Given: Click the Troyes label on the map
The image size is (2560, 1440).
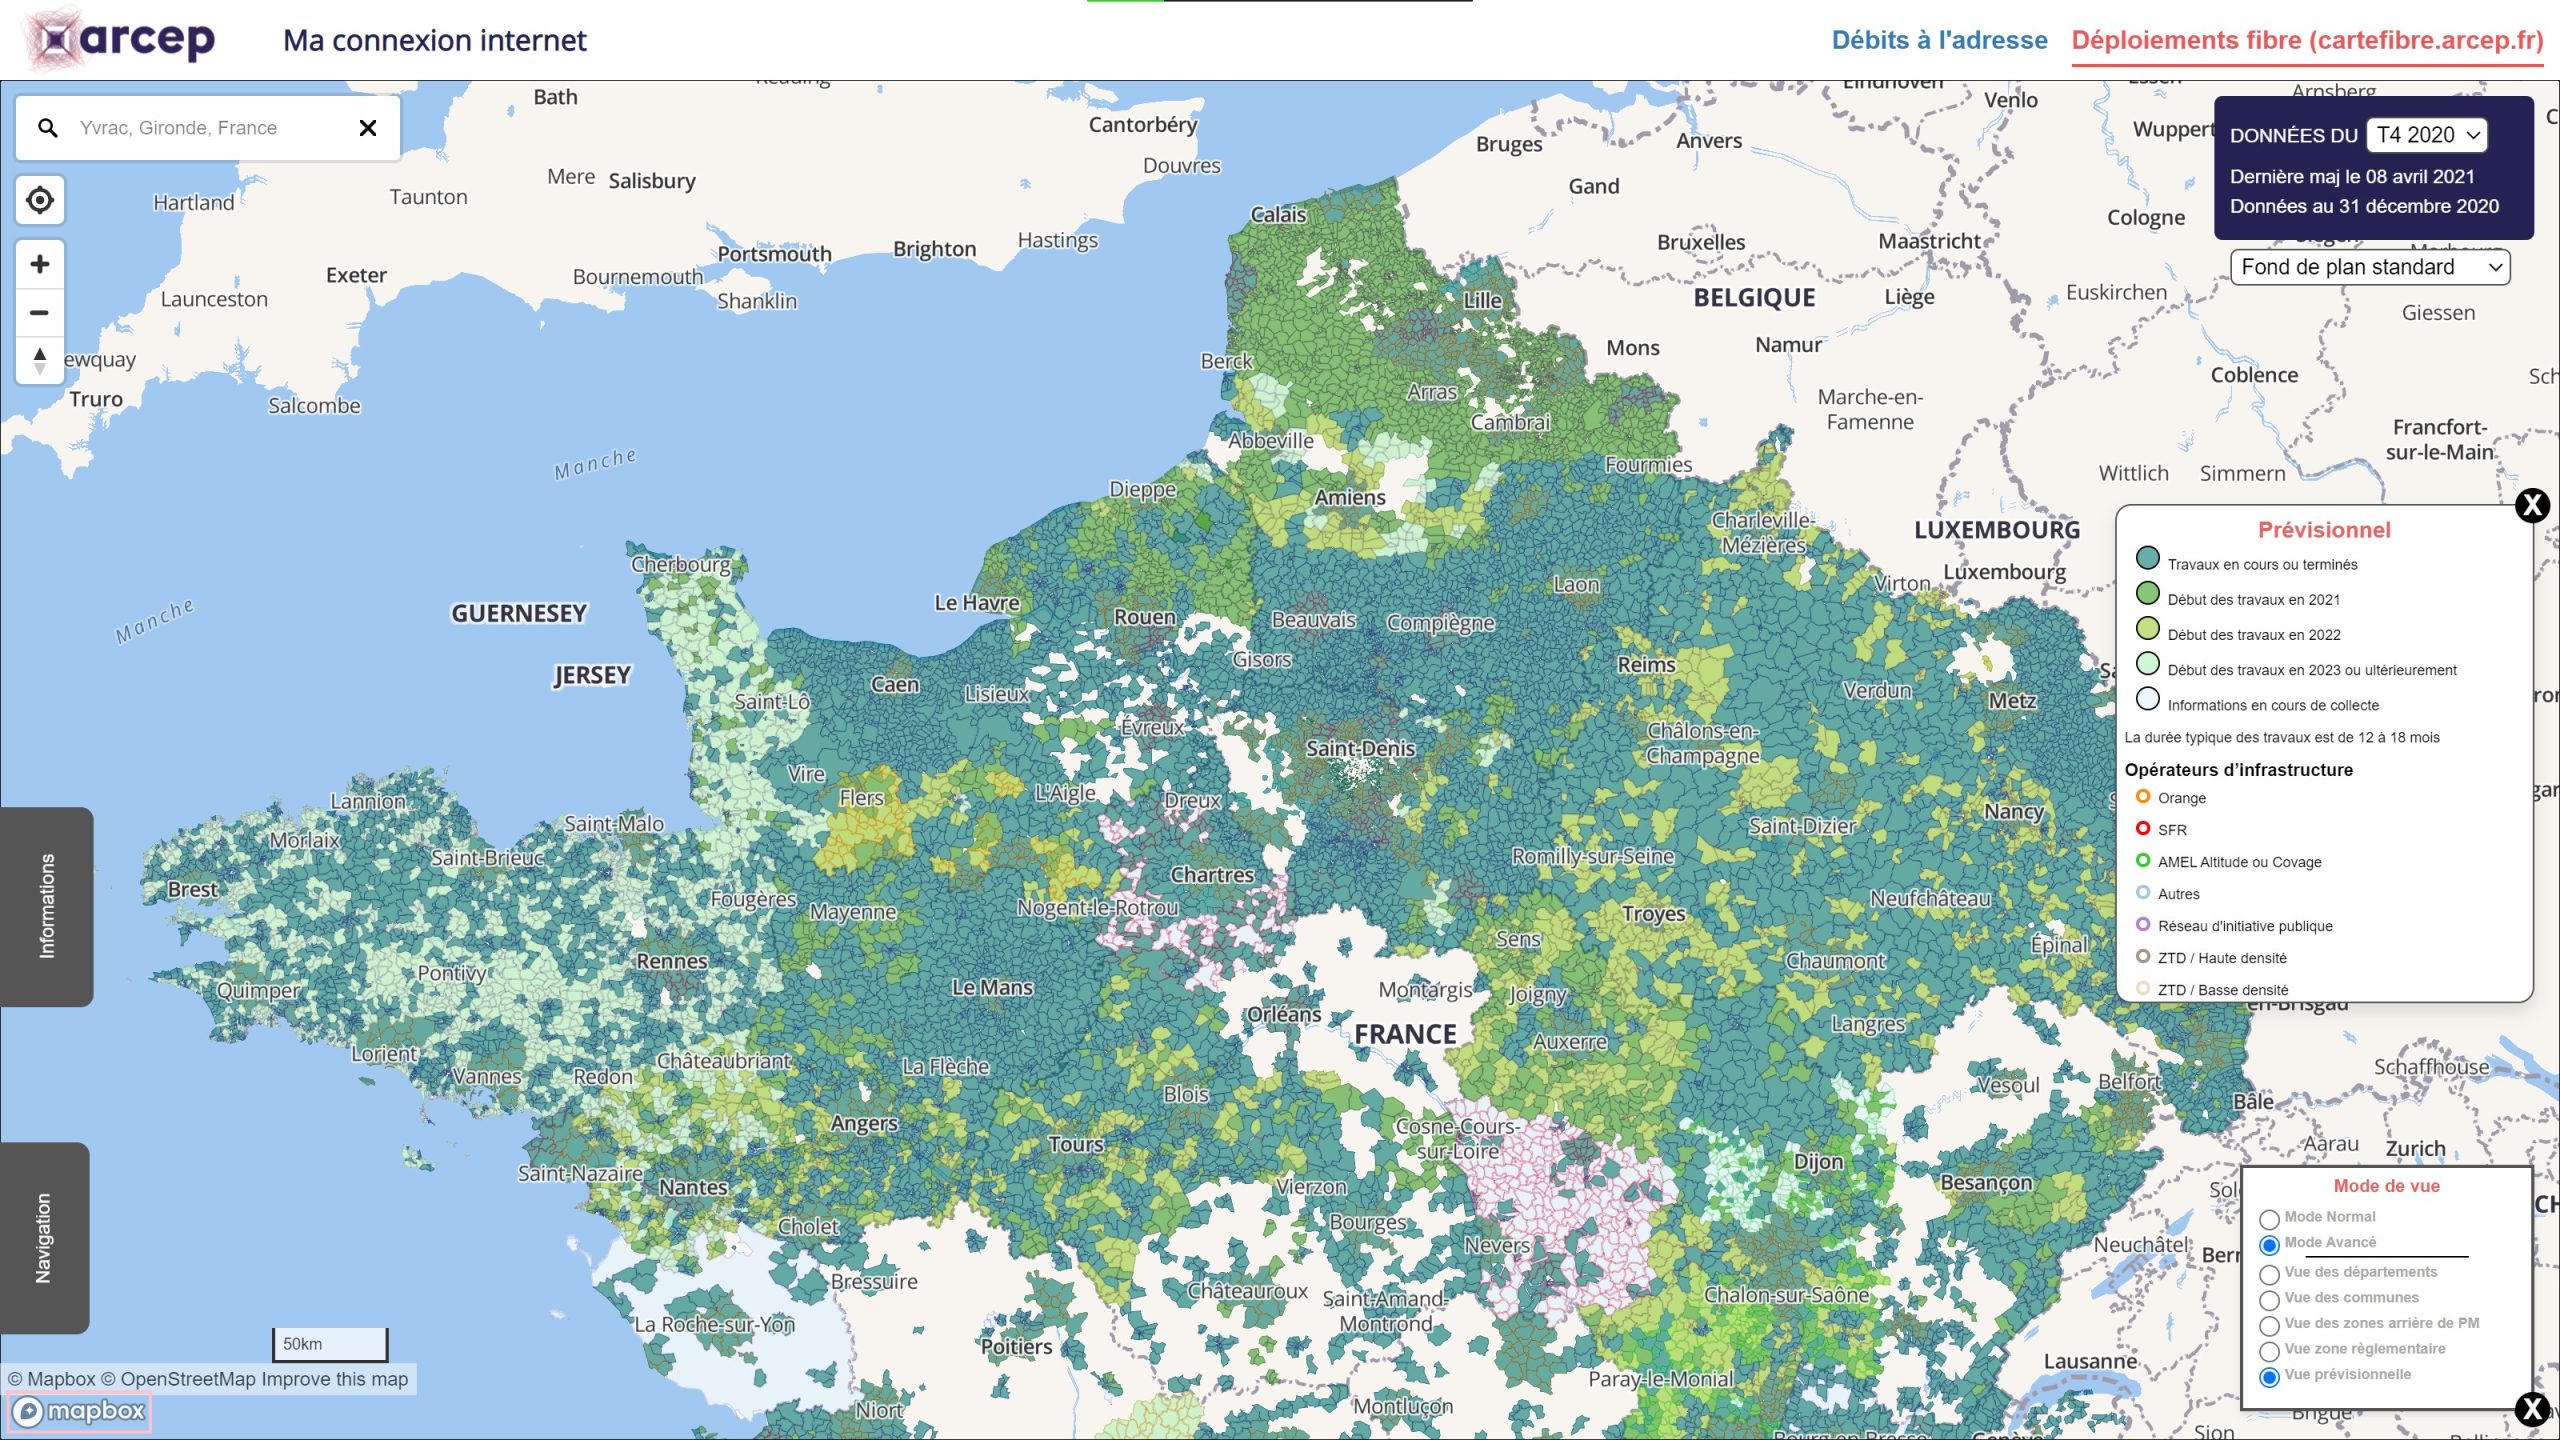Looking at the screenshot, I should pyautogui.click(x=1654, y=913).
